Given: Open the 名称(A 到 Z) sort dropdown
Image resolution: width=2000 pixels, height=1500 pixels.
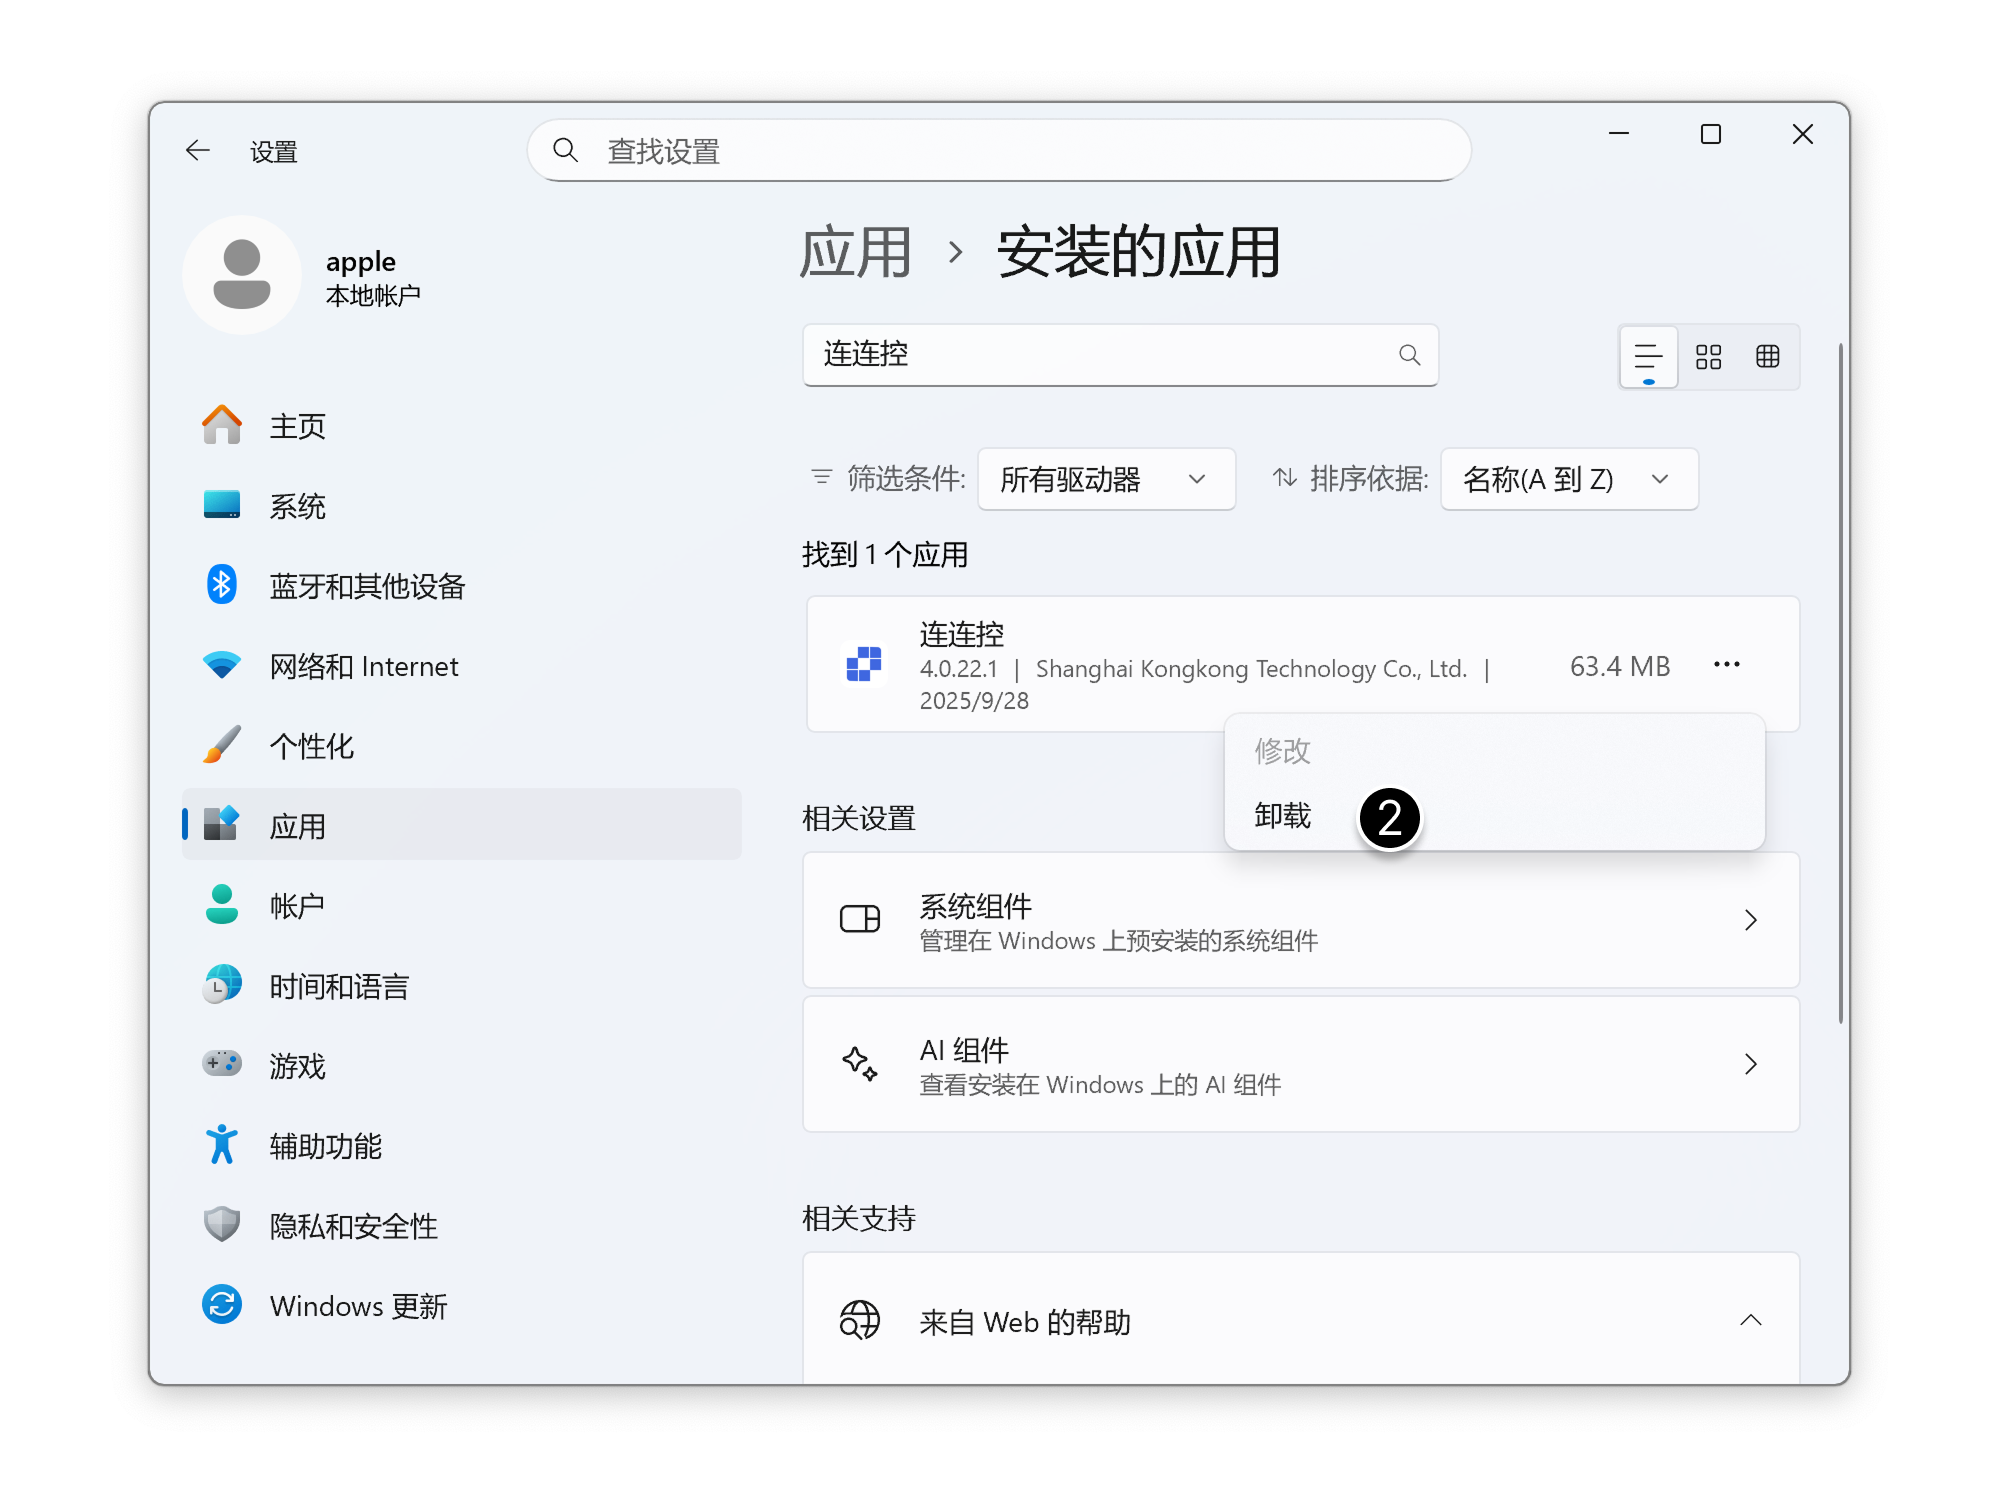Looking at the screenshot, I should tap(1568, 479).
